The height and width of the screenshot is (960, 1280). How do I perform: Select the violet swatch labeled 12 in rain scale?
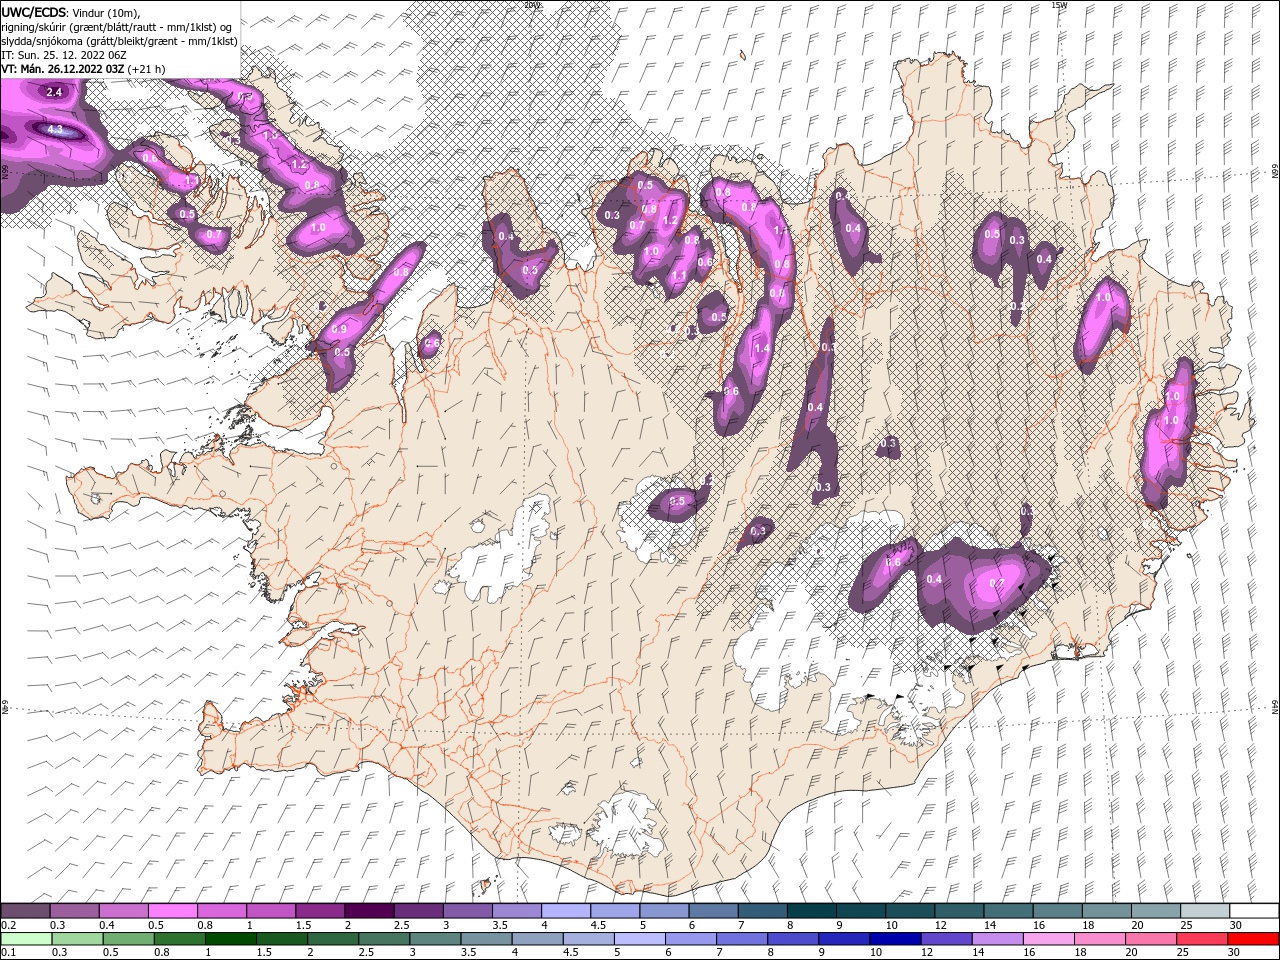point(946,939)
